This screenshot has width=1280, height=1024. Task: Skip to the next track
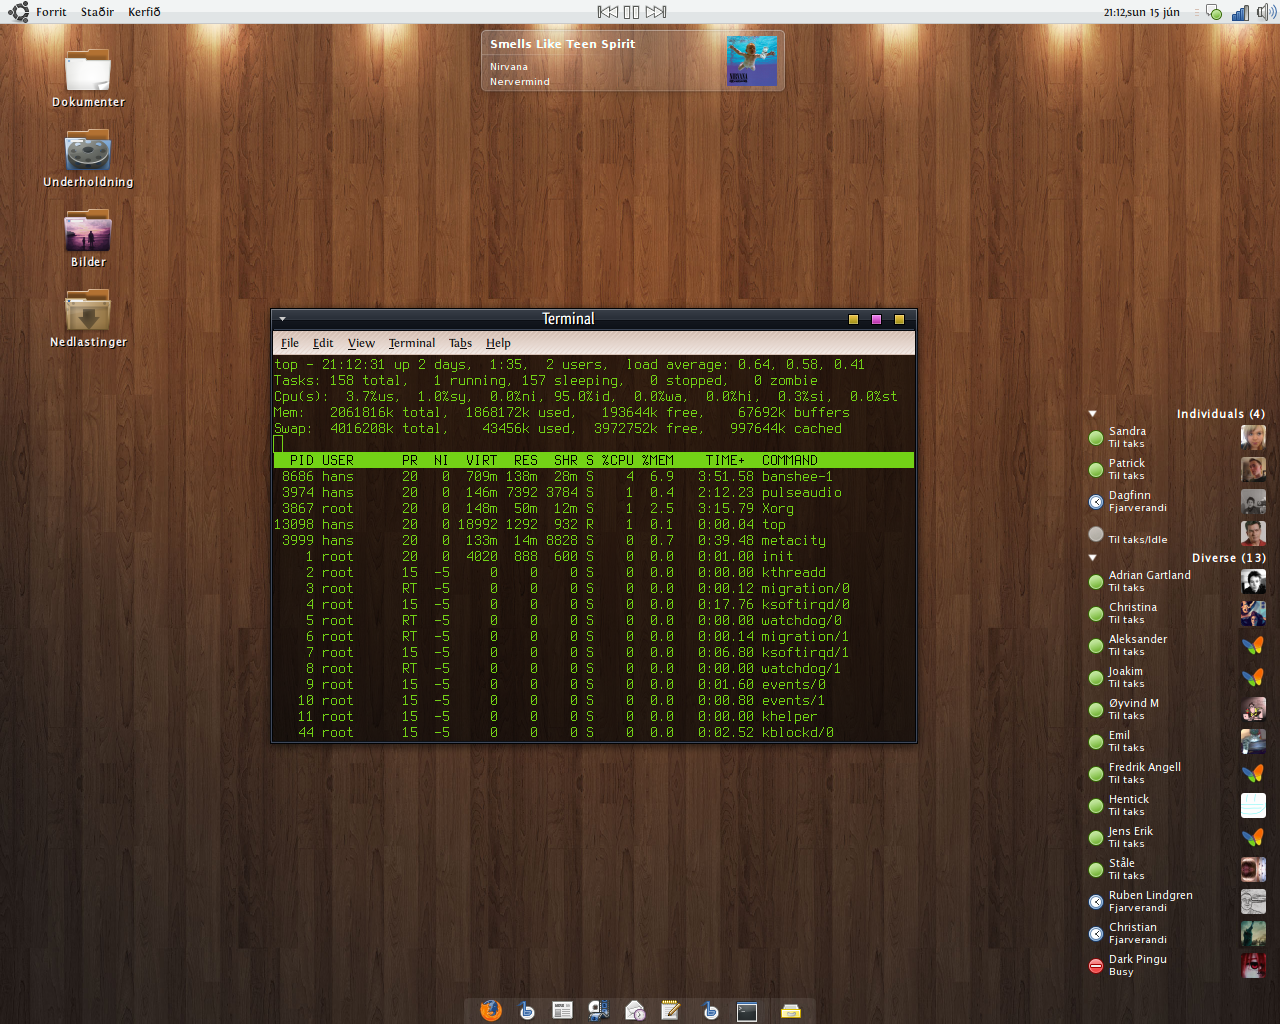pos(656,12)
